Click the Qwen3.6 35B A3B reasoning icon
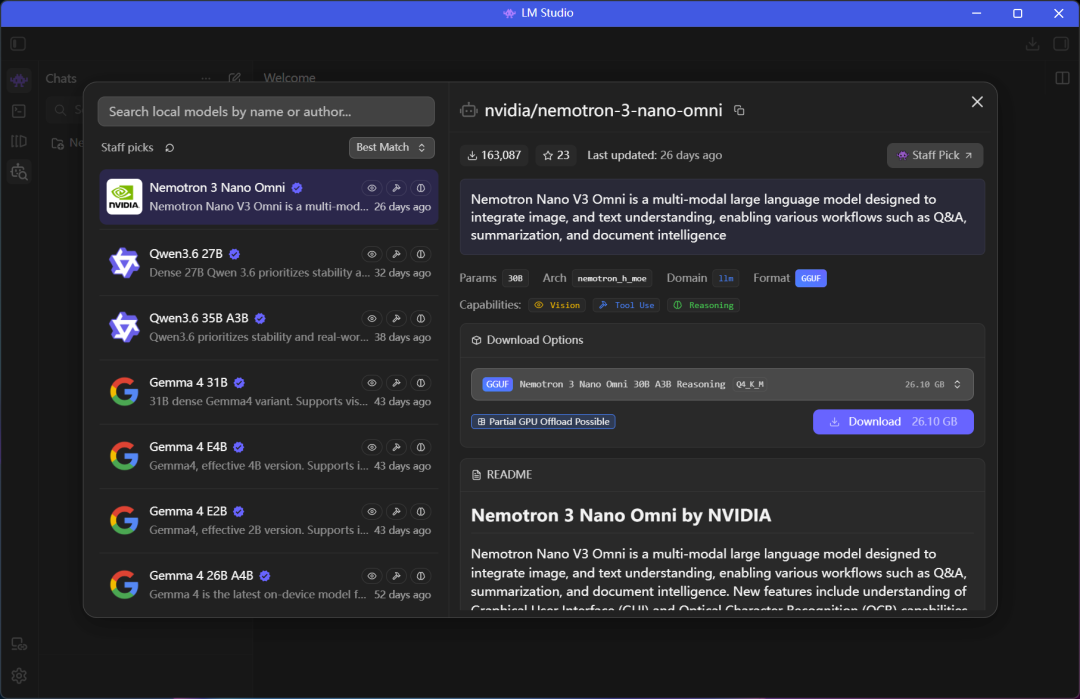 421,318
